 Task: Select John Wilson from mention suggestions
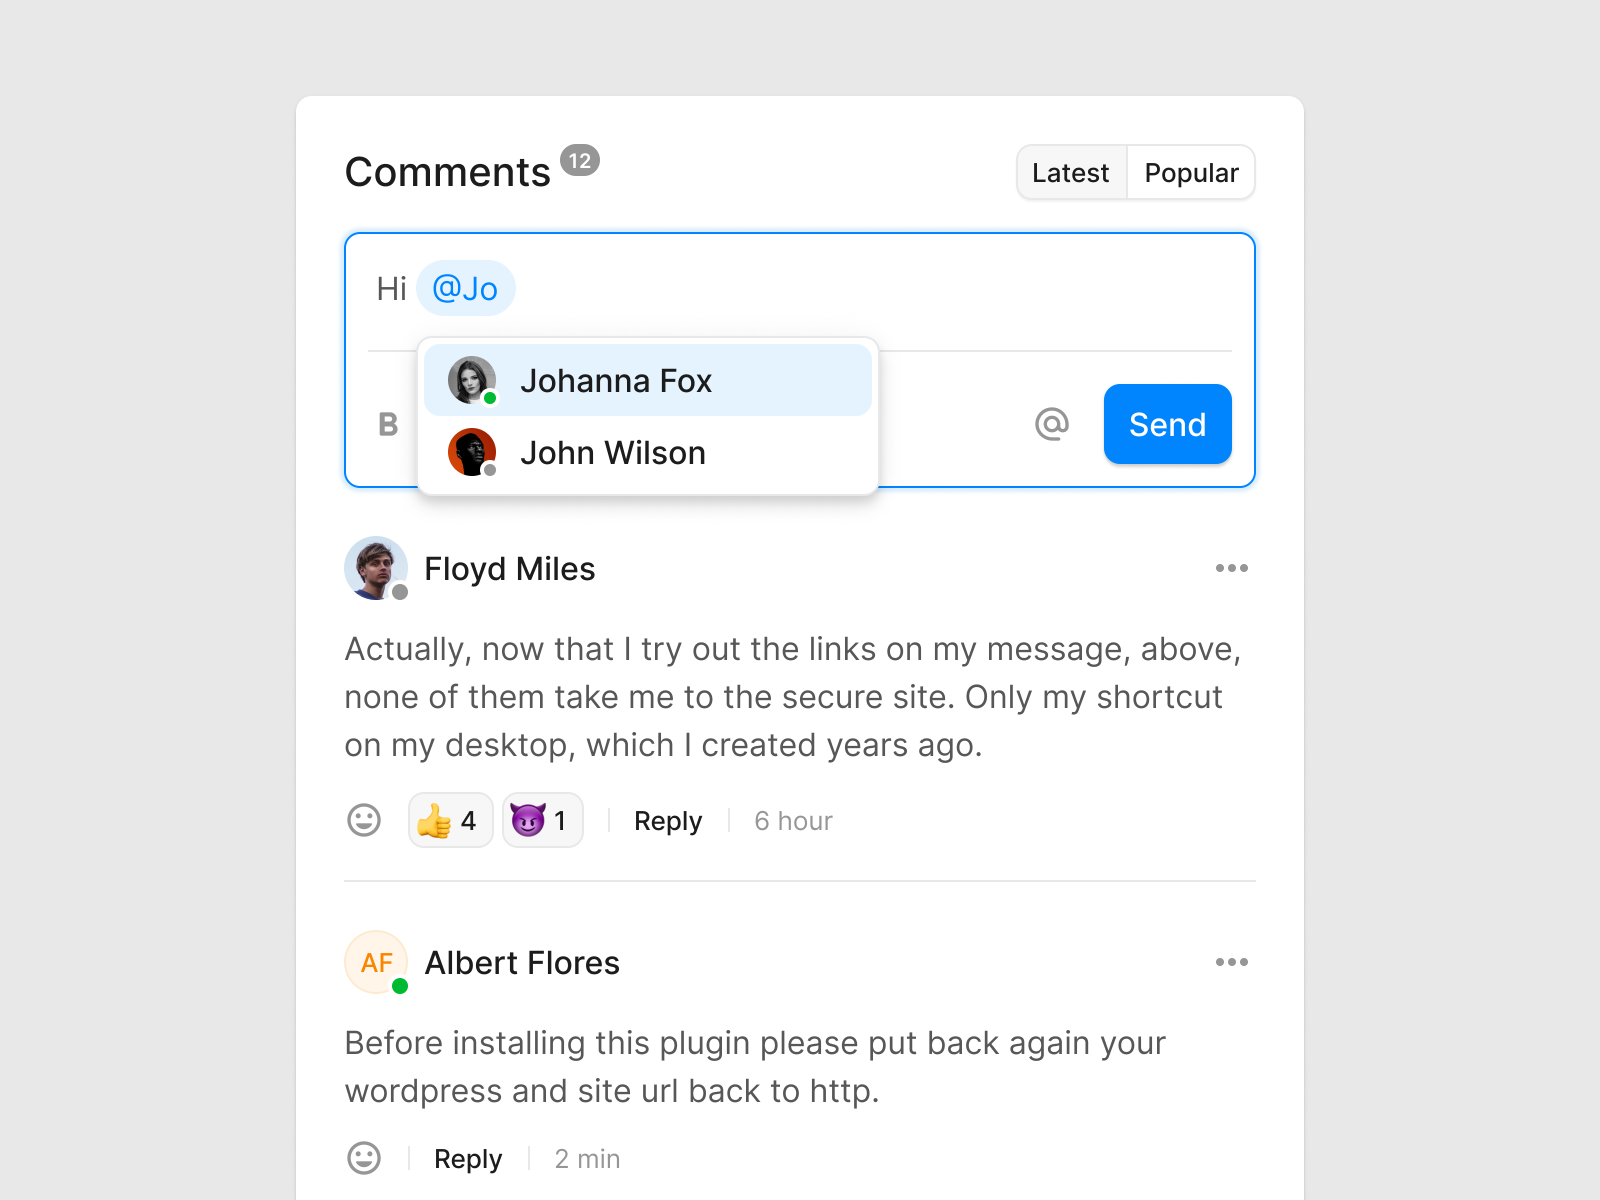click(x=612, y=452)
